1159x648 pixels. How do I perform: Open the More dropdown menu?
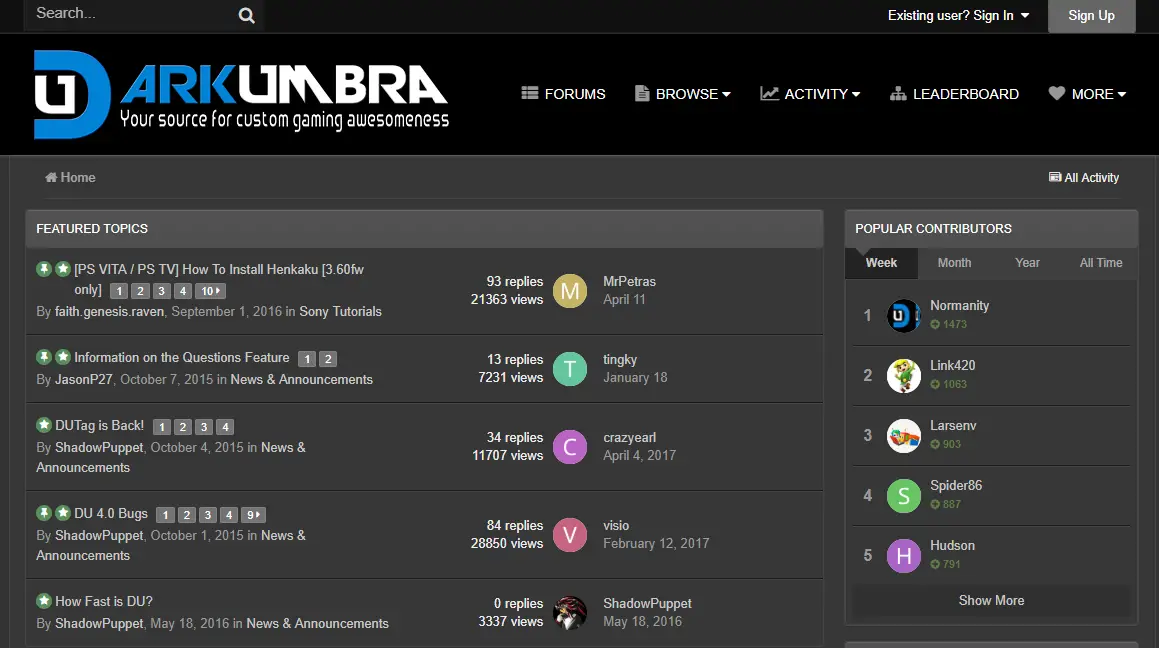point(1087,94)
